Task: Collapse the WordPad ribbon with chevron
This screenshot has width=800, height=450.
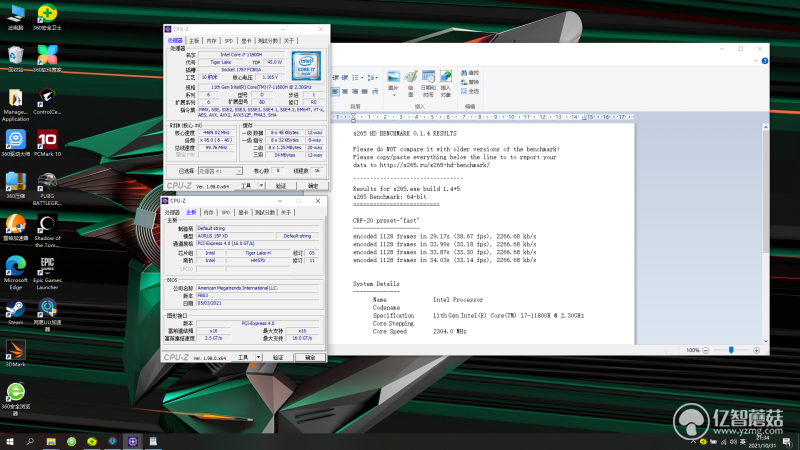Action: click(756, 61)
